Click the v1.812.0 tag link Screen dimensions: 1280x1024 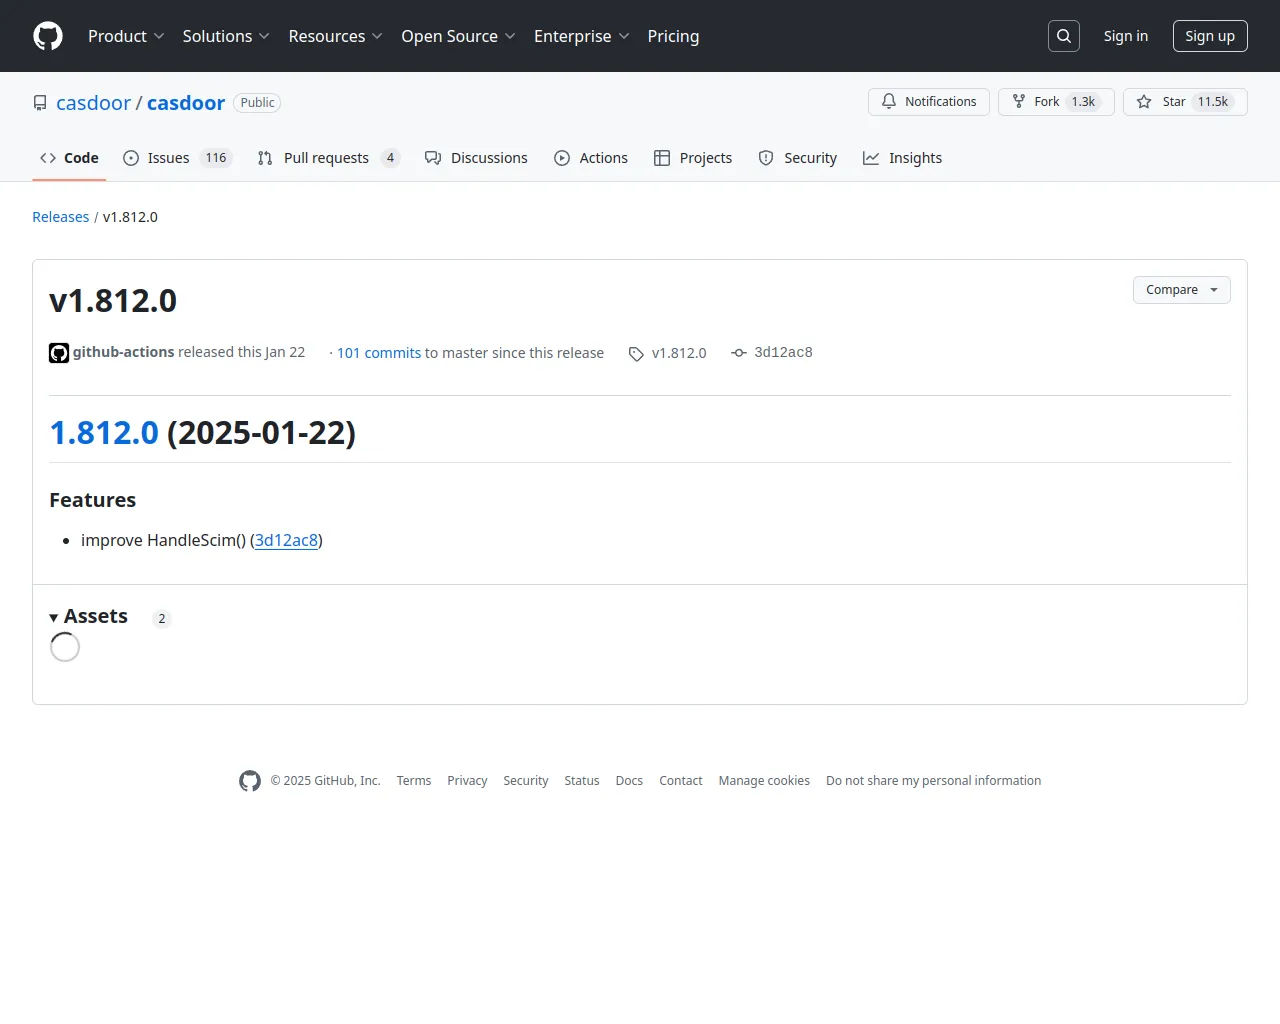679,353
